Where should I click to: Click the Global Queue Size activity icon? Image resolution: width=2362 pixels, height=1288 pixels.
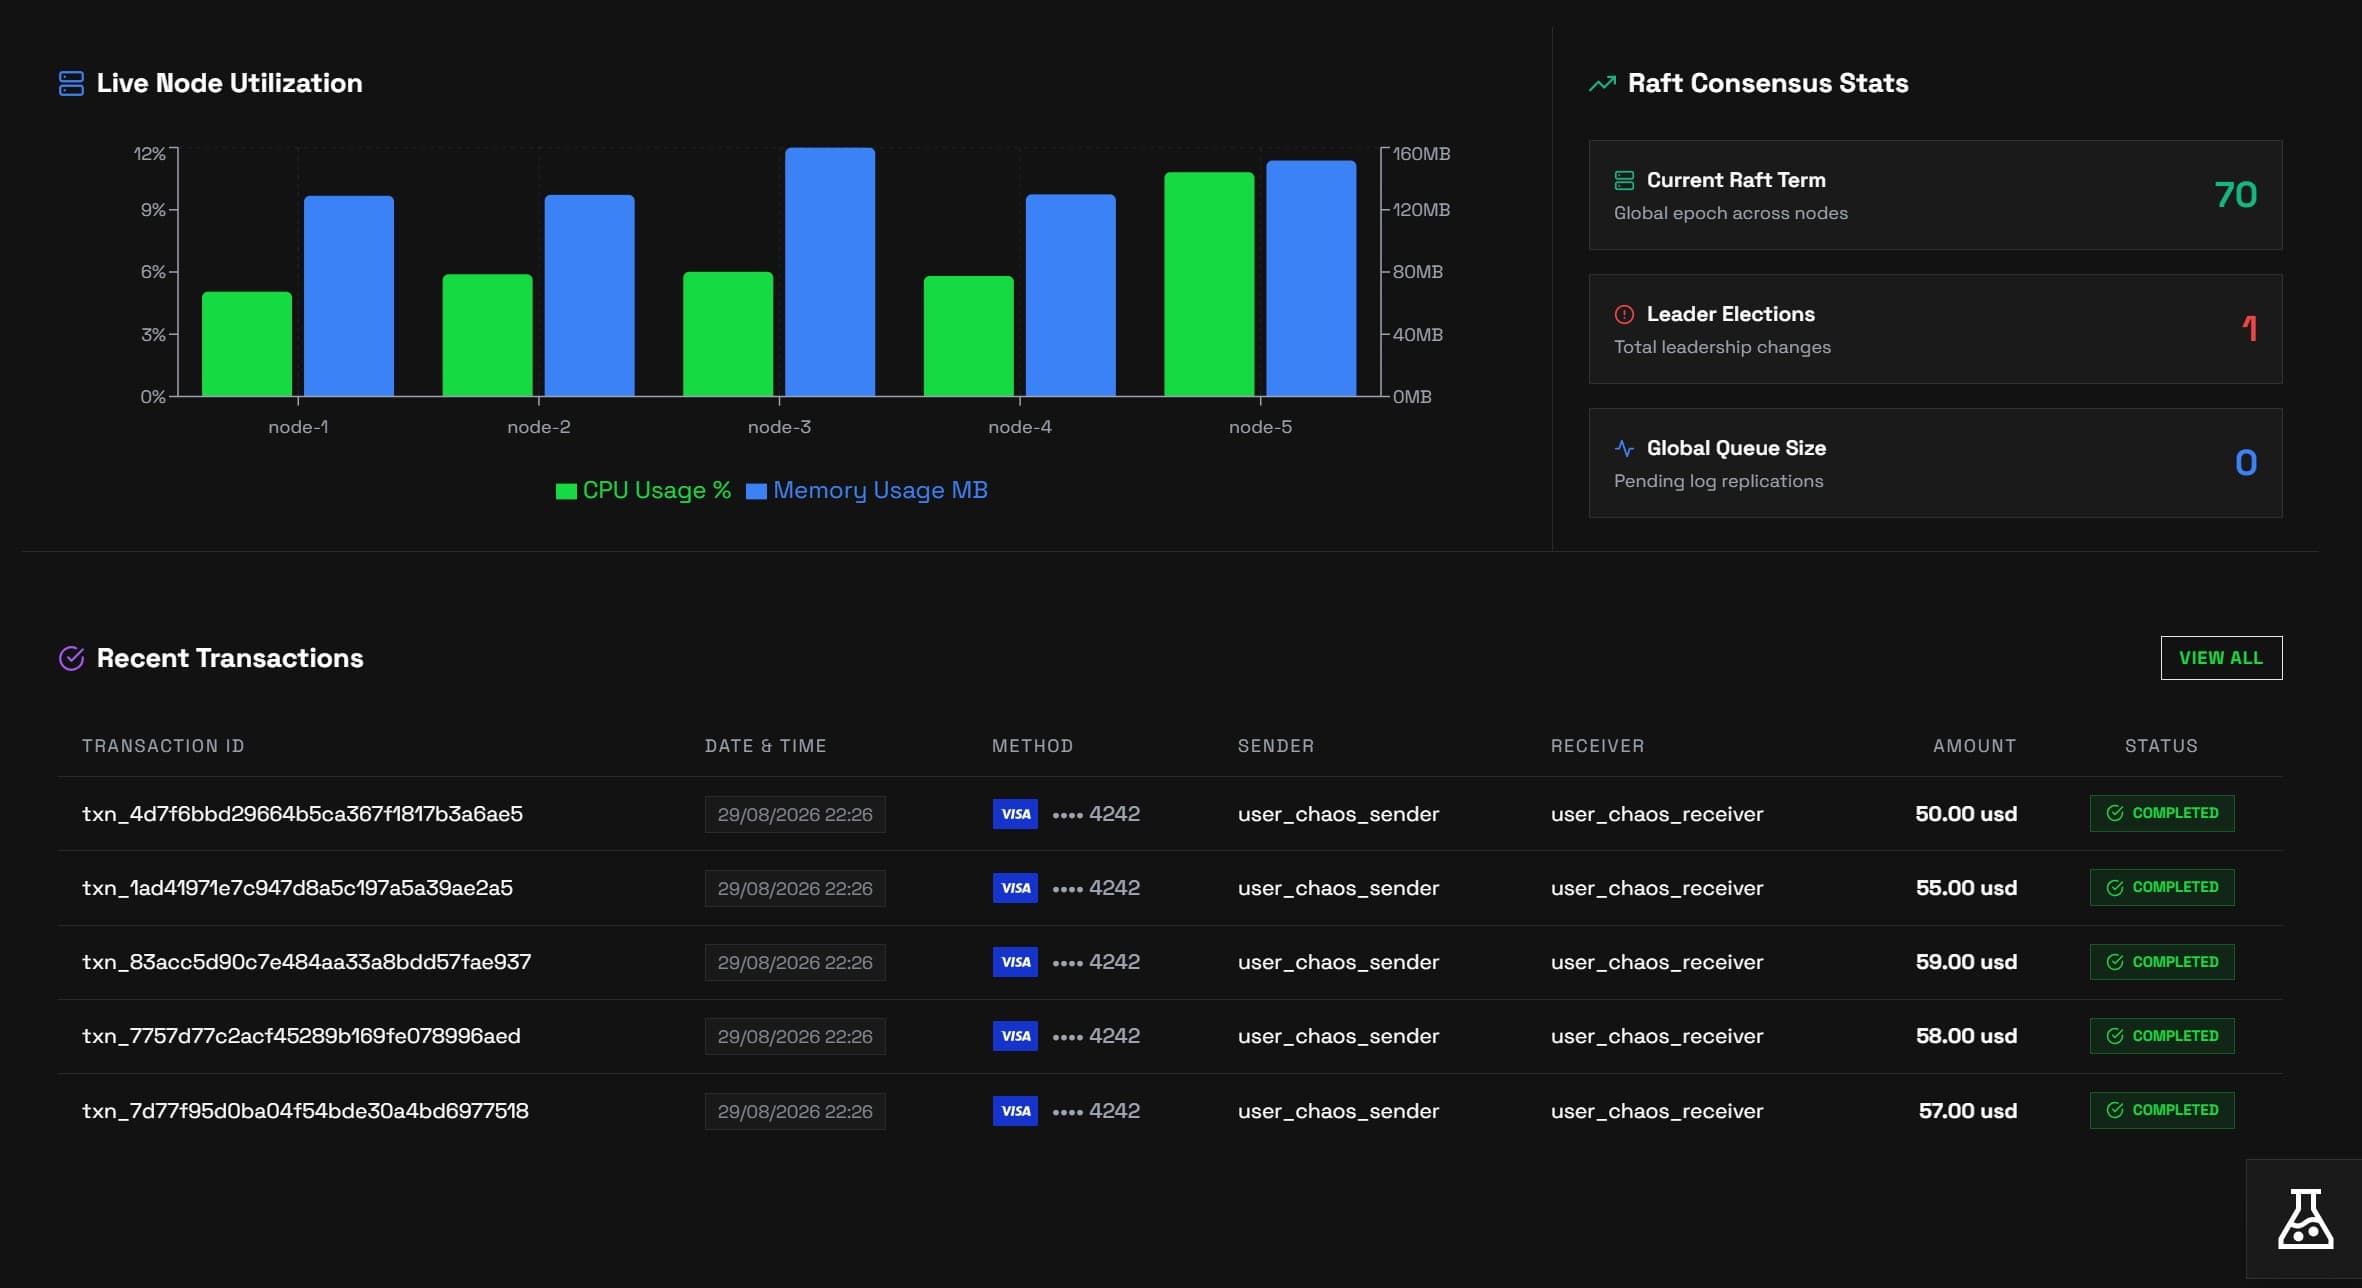(1624, 448)
